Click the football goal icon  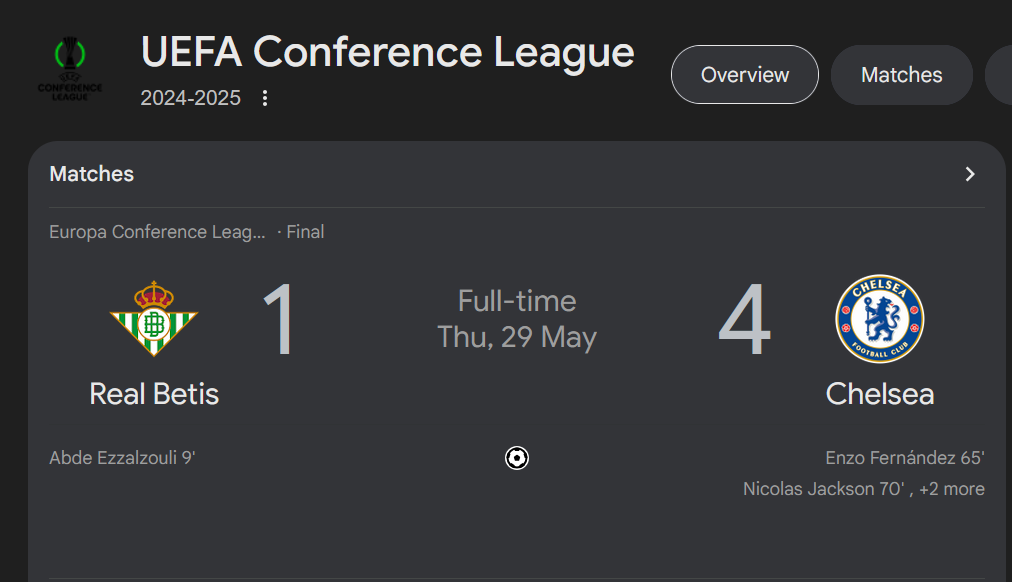[x=516, y=458]
